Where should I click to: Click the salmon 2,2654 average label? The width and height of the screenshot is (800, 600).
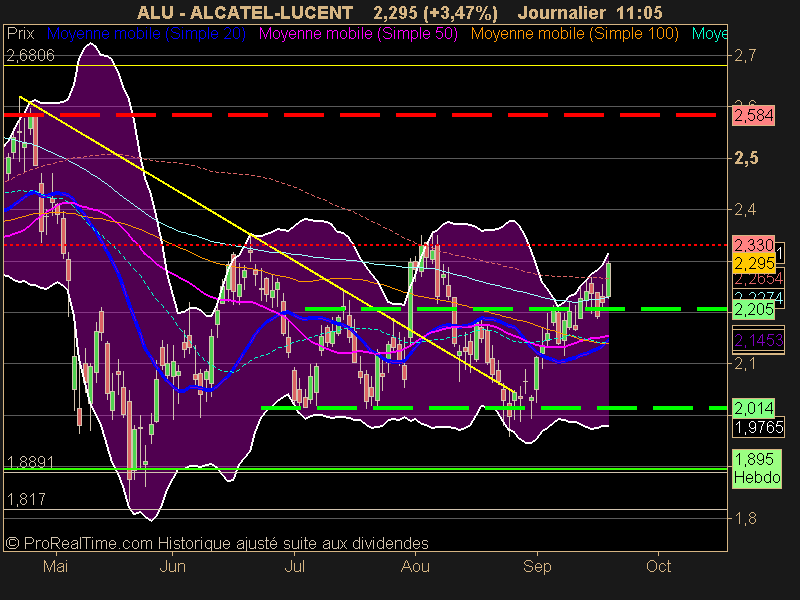click(758, 279)
